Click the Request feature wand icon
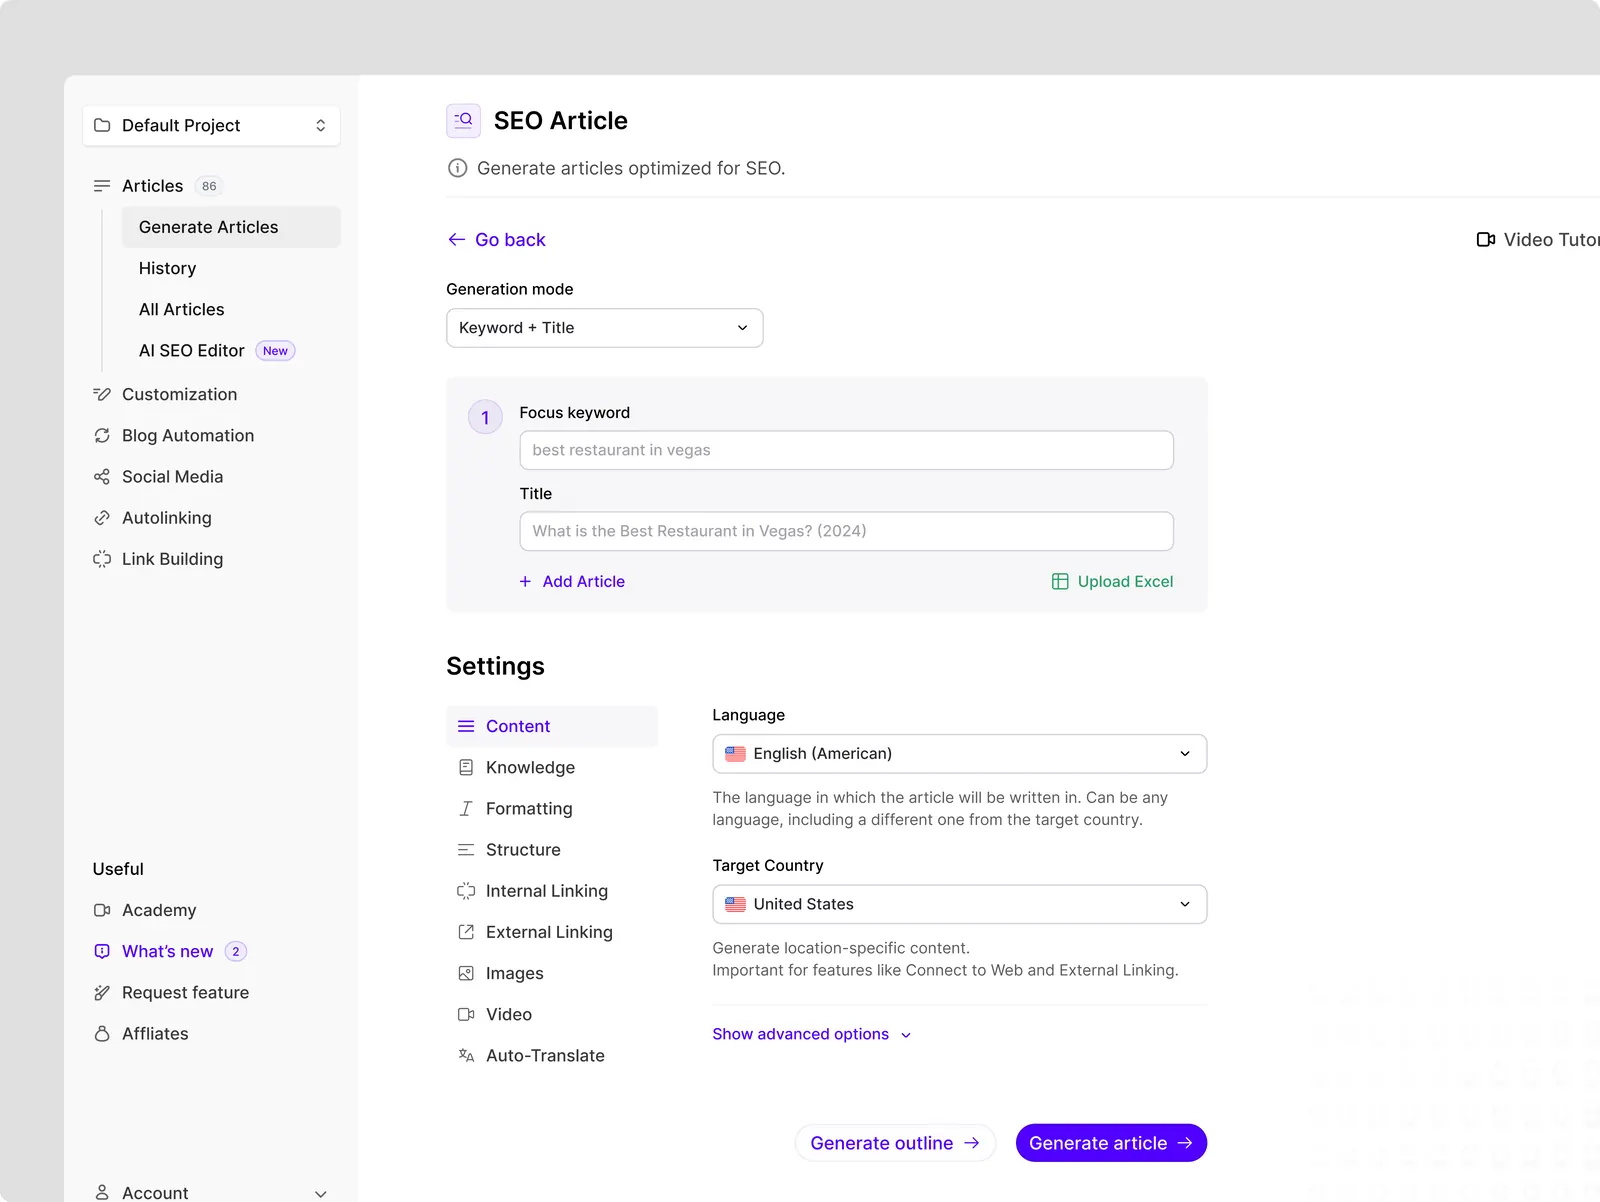The width and height of the screenshot is (1600, 1202). (x=102, y=992)
